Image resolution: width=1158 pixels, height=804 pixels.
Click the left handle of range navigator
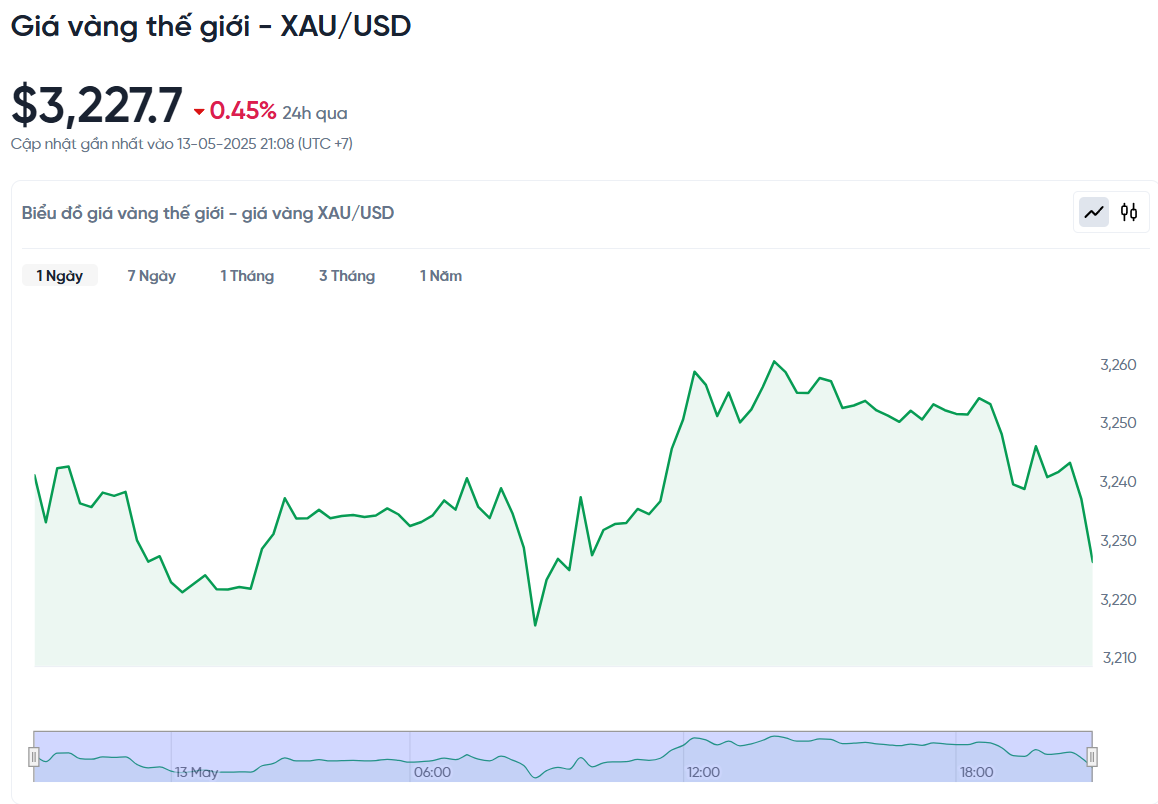tap(34, 756)
